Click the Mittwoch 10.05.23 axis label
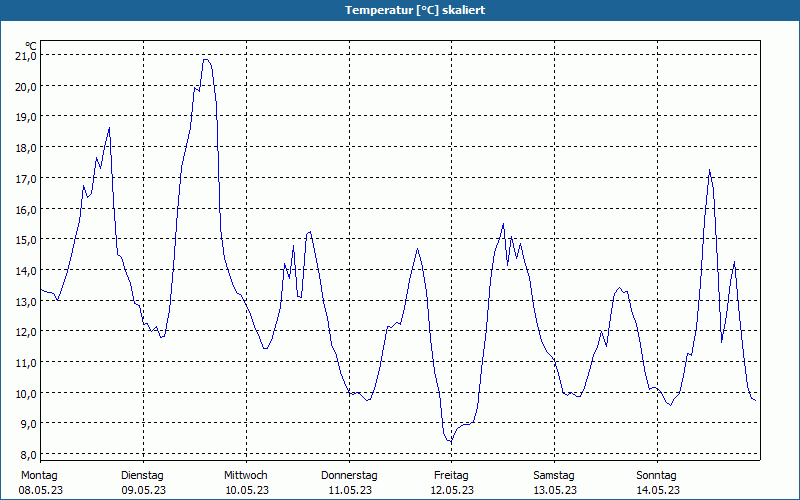Image resolution: width=800 pixels, height=500 pixels. [x=246, y=483]
